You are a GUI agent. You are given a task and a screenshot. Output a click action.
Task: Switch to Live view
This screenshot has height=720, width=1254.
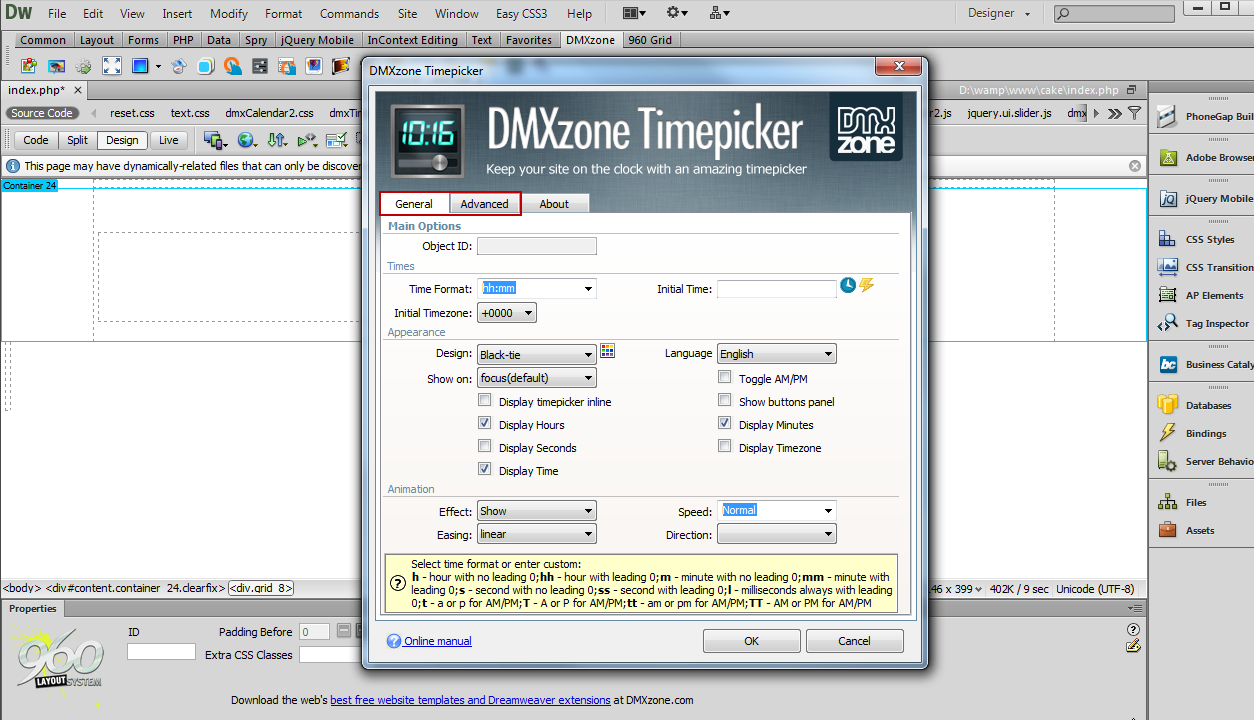[168, 140]
